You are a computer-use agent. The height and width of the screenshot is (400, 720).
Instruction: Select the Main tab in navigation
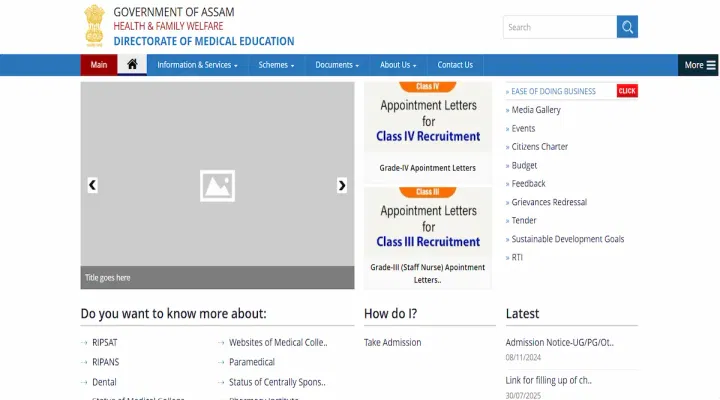99,65
